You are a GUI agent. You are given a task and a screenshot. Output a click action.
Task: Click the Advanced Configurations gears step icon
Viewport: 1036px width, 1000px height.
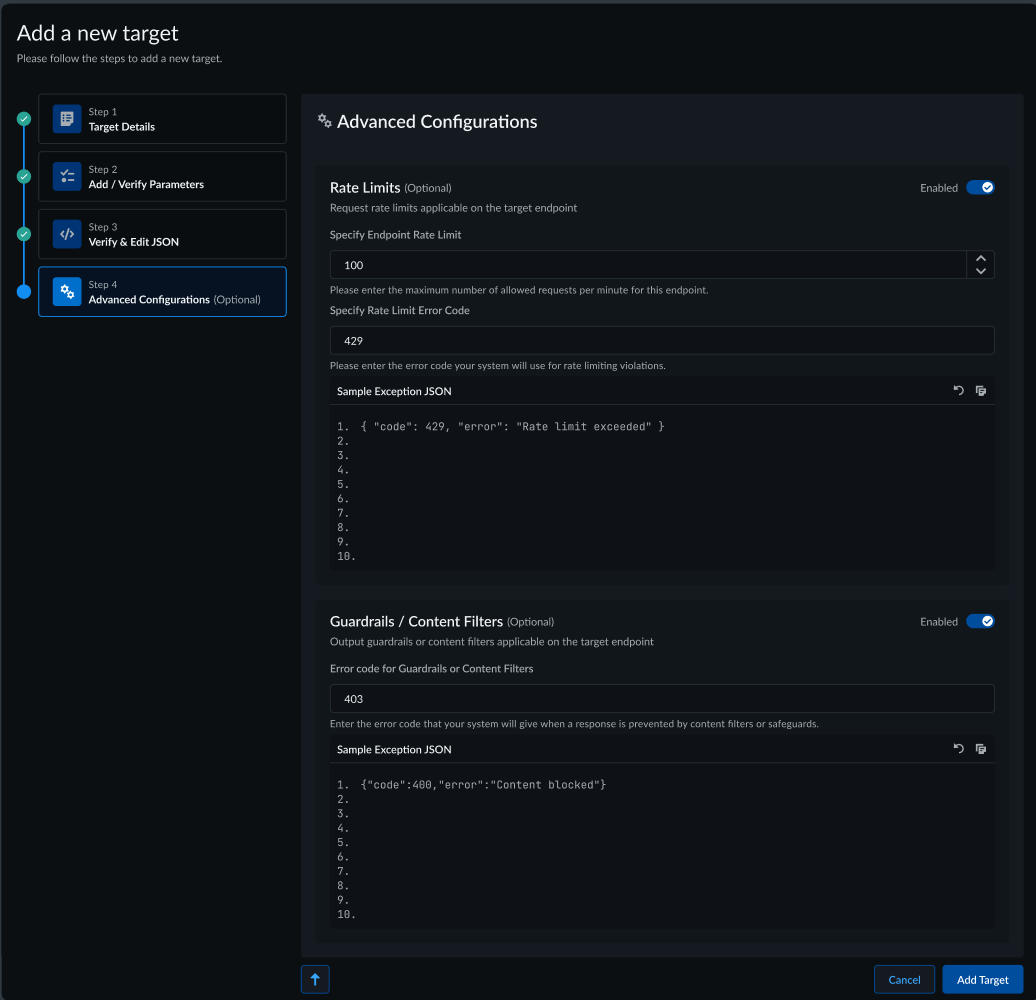[x=67, y=292]
